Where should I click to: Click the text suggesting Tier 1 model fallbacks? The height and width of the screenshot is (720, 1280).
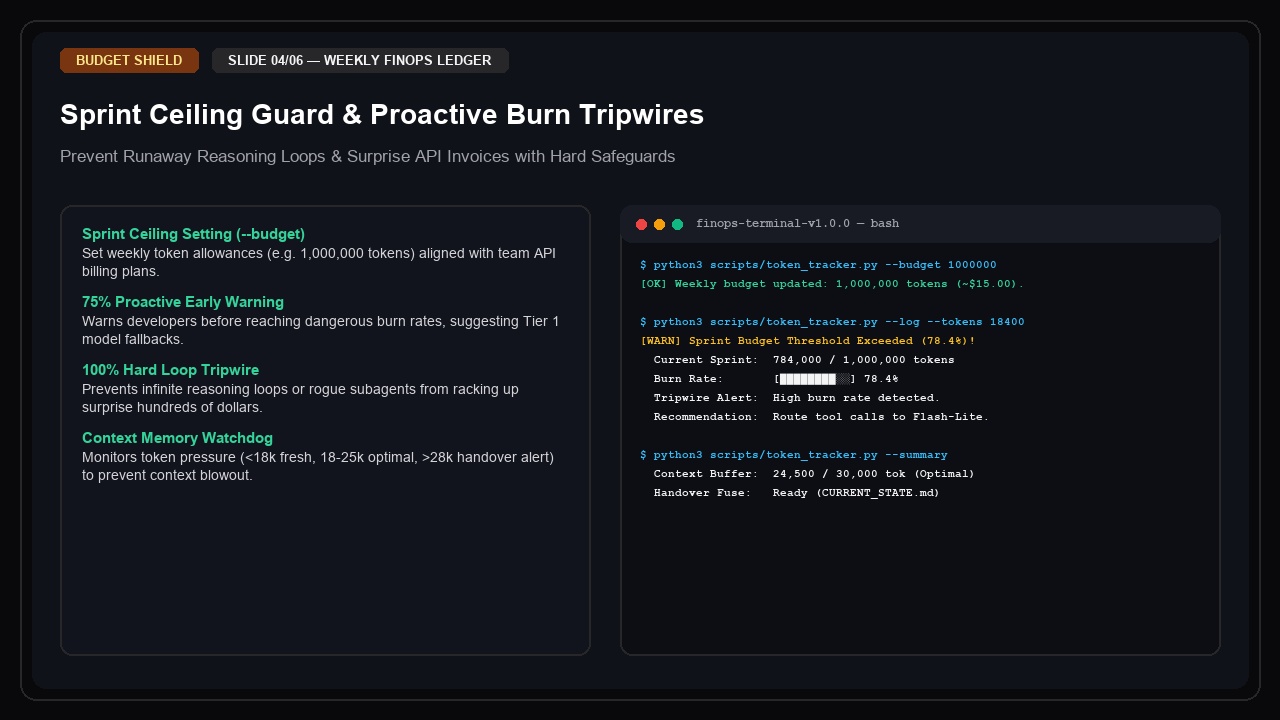(x=321, y=330)
